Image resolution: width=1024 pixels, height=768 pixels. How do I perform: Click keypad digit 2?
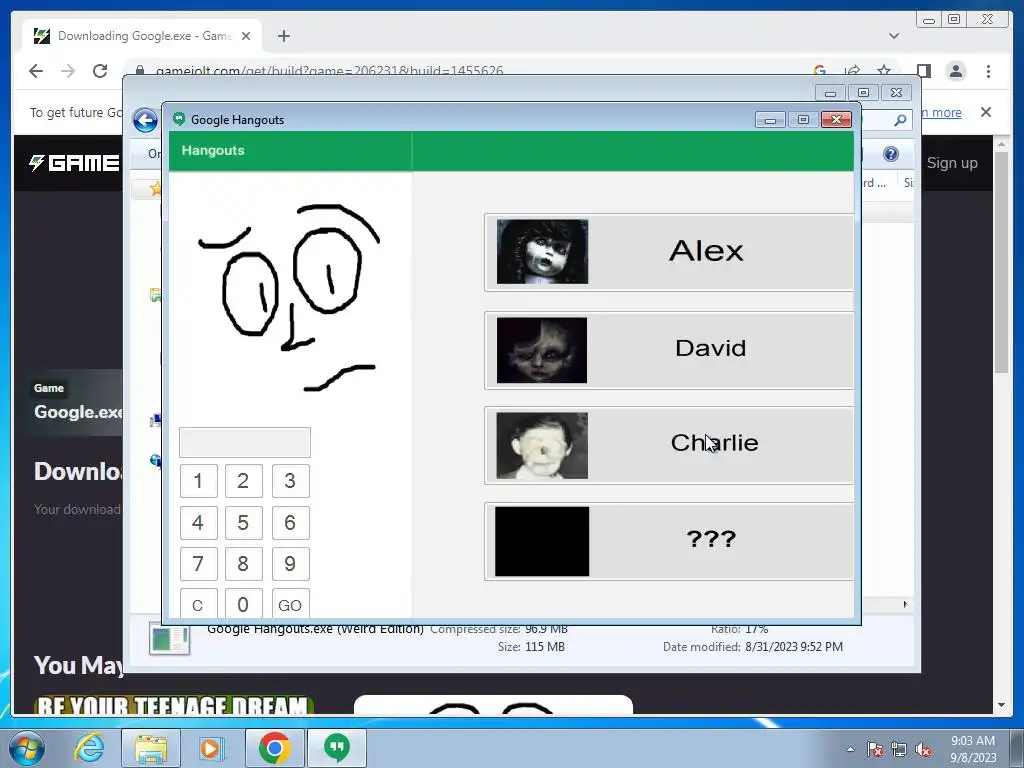tap(244, 481)
